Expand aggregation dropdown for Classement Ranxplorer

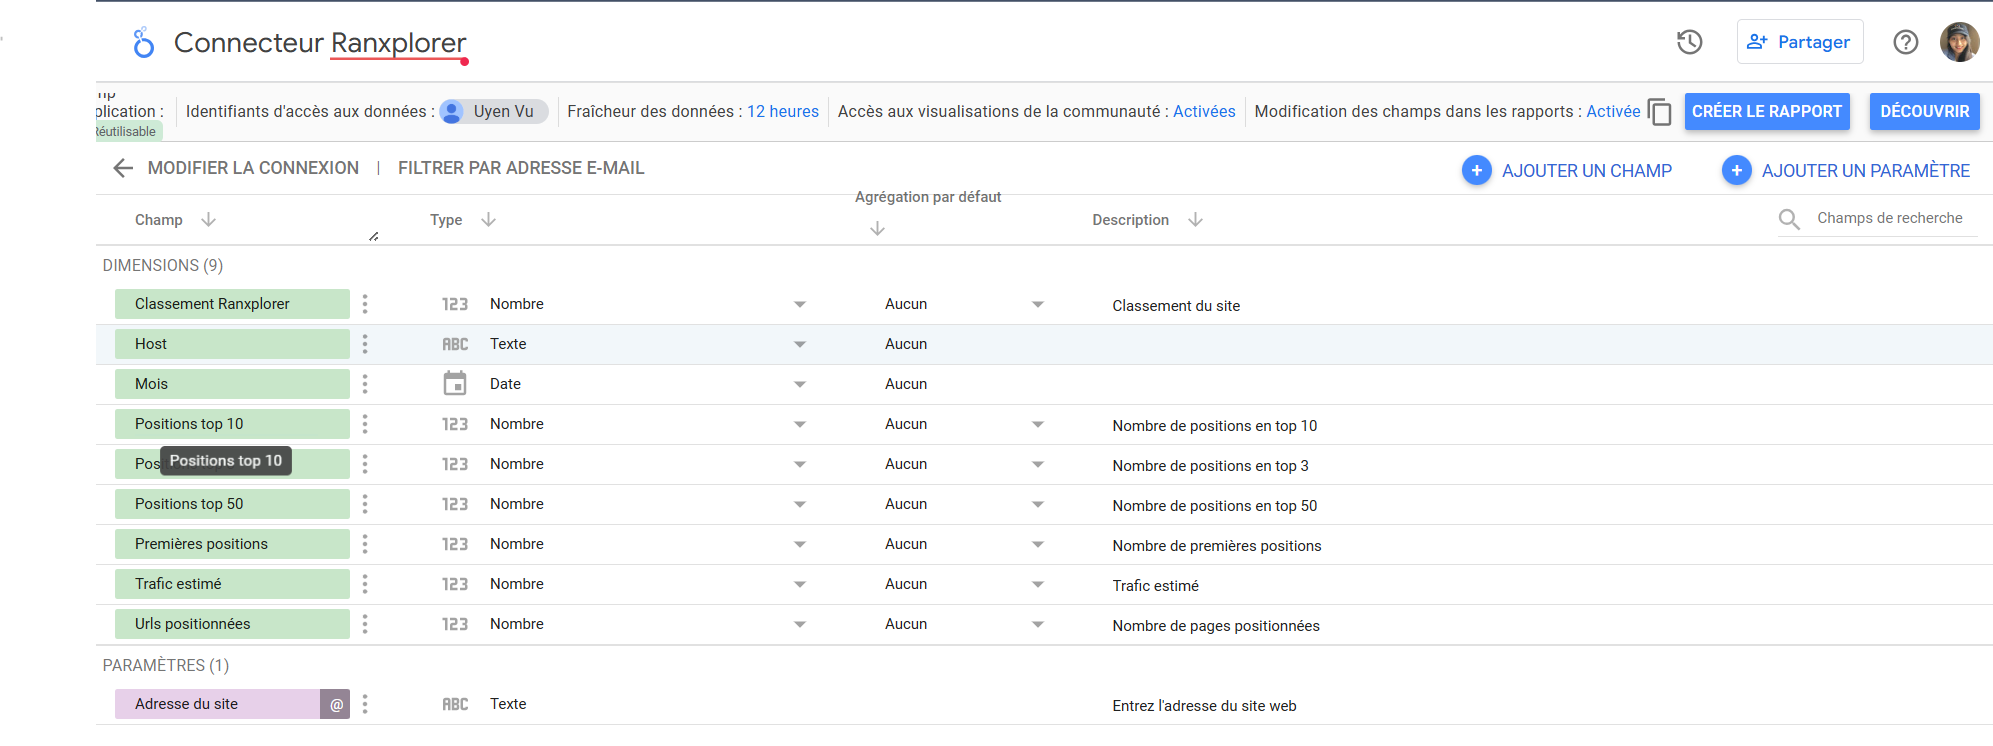click(1038, 305)
